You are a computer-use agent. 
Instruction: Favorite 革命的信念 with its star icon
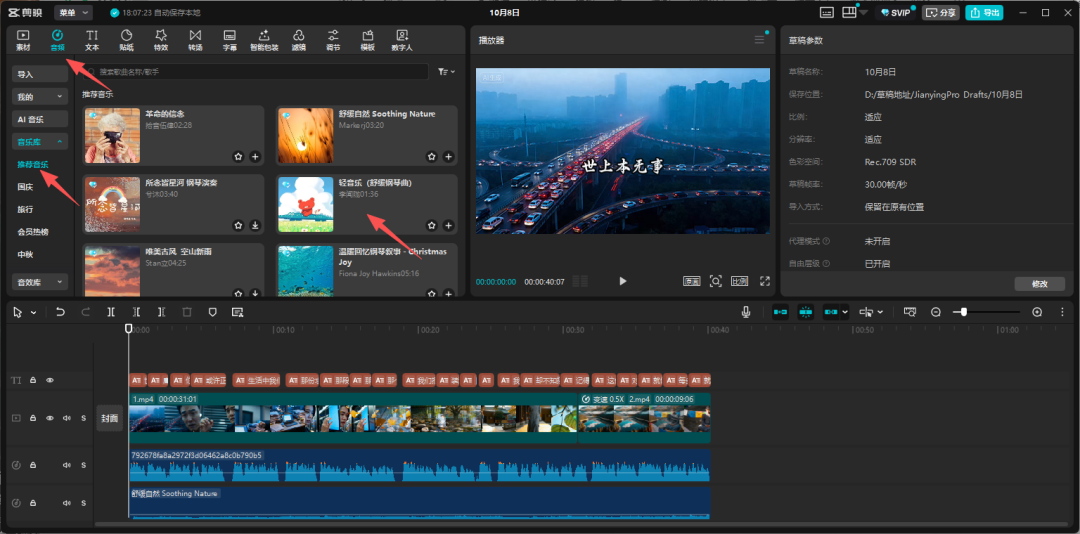(238, 157)
